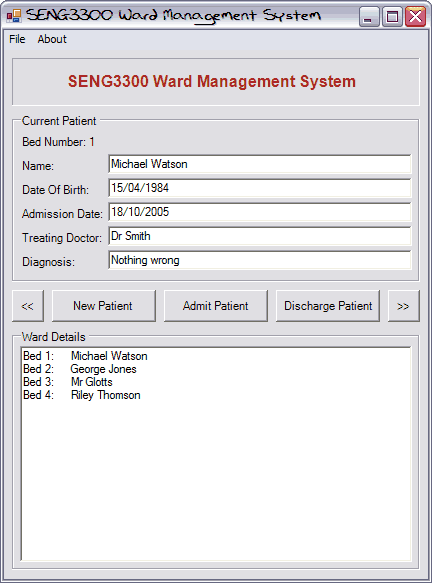Click the Treating Doctor field

[260, 236]
